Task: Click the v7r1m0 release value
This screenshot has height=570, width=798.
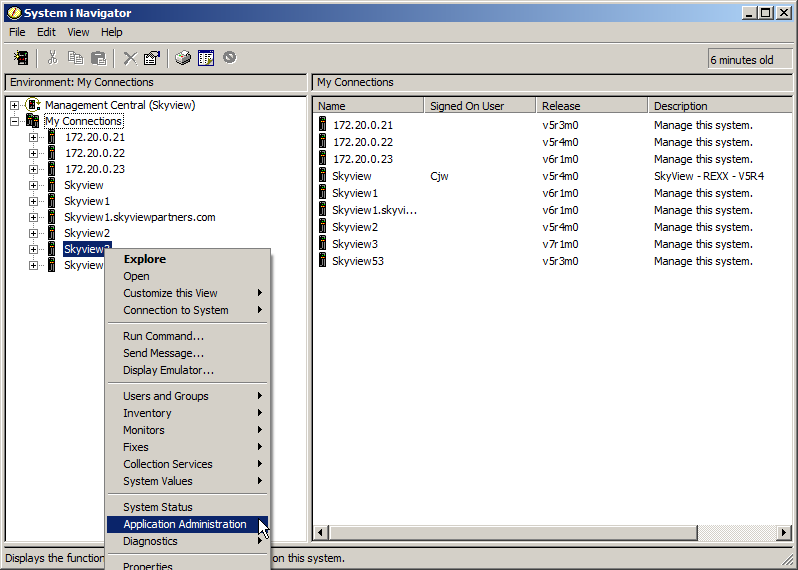Action: (x=560, y=244)
